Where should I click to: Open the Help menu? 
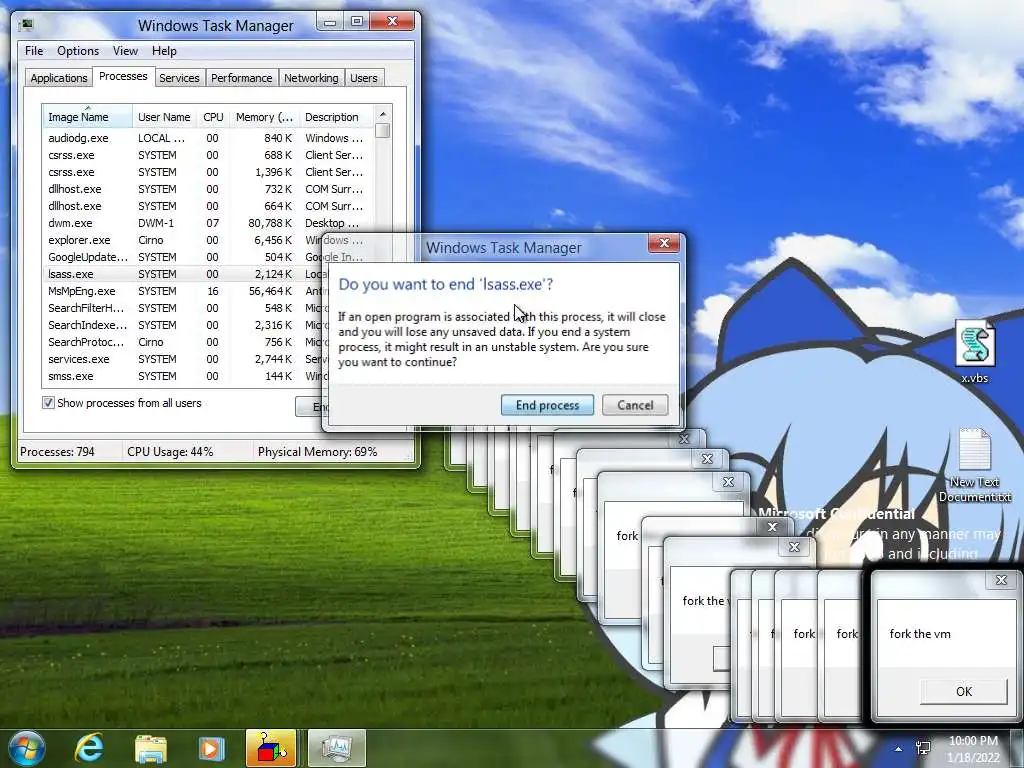point(164,51)
